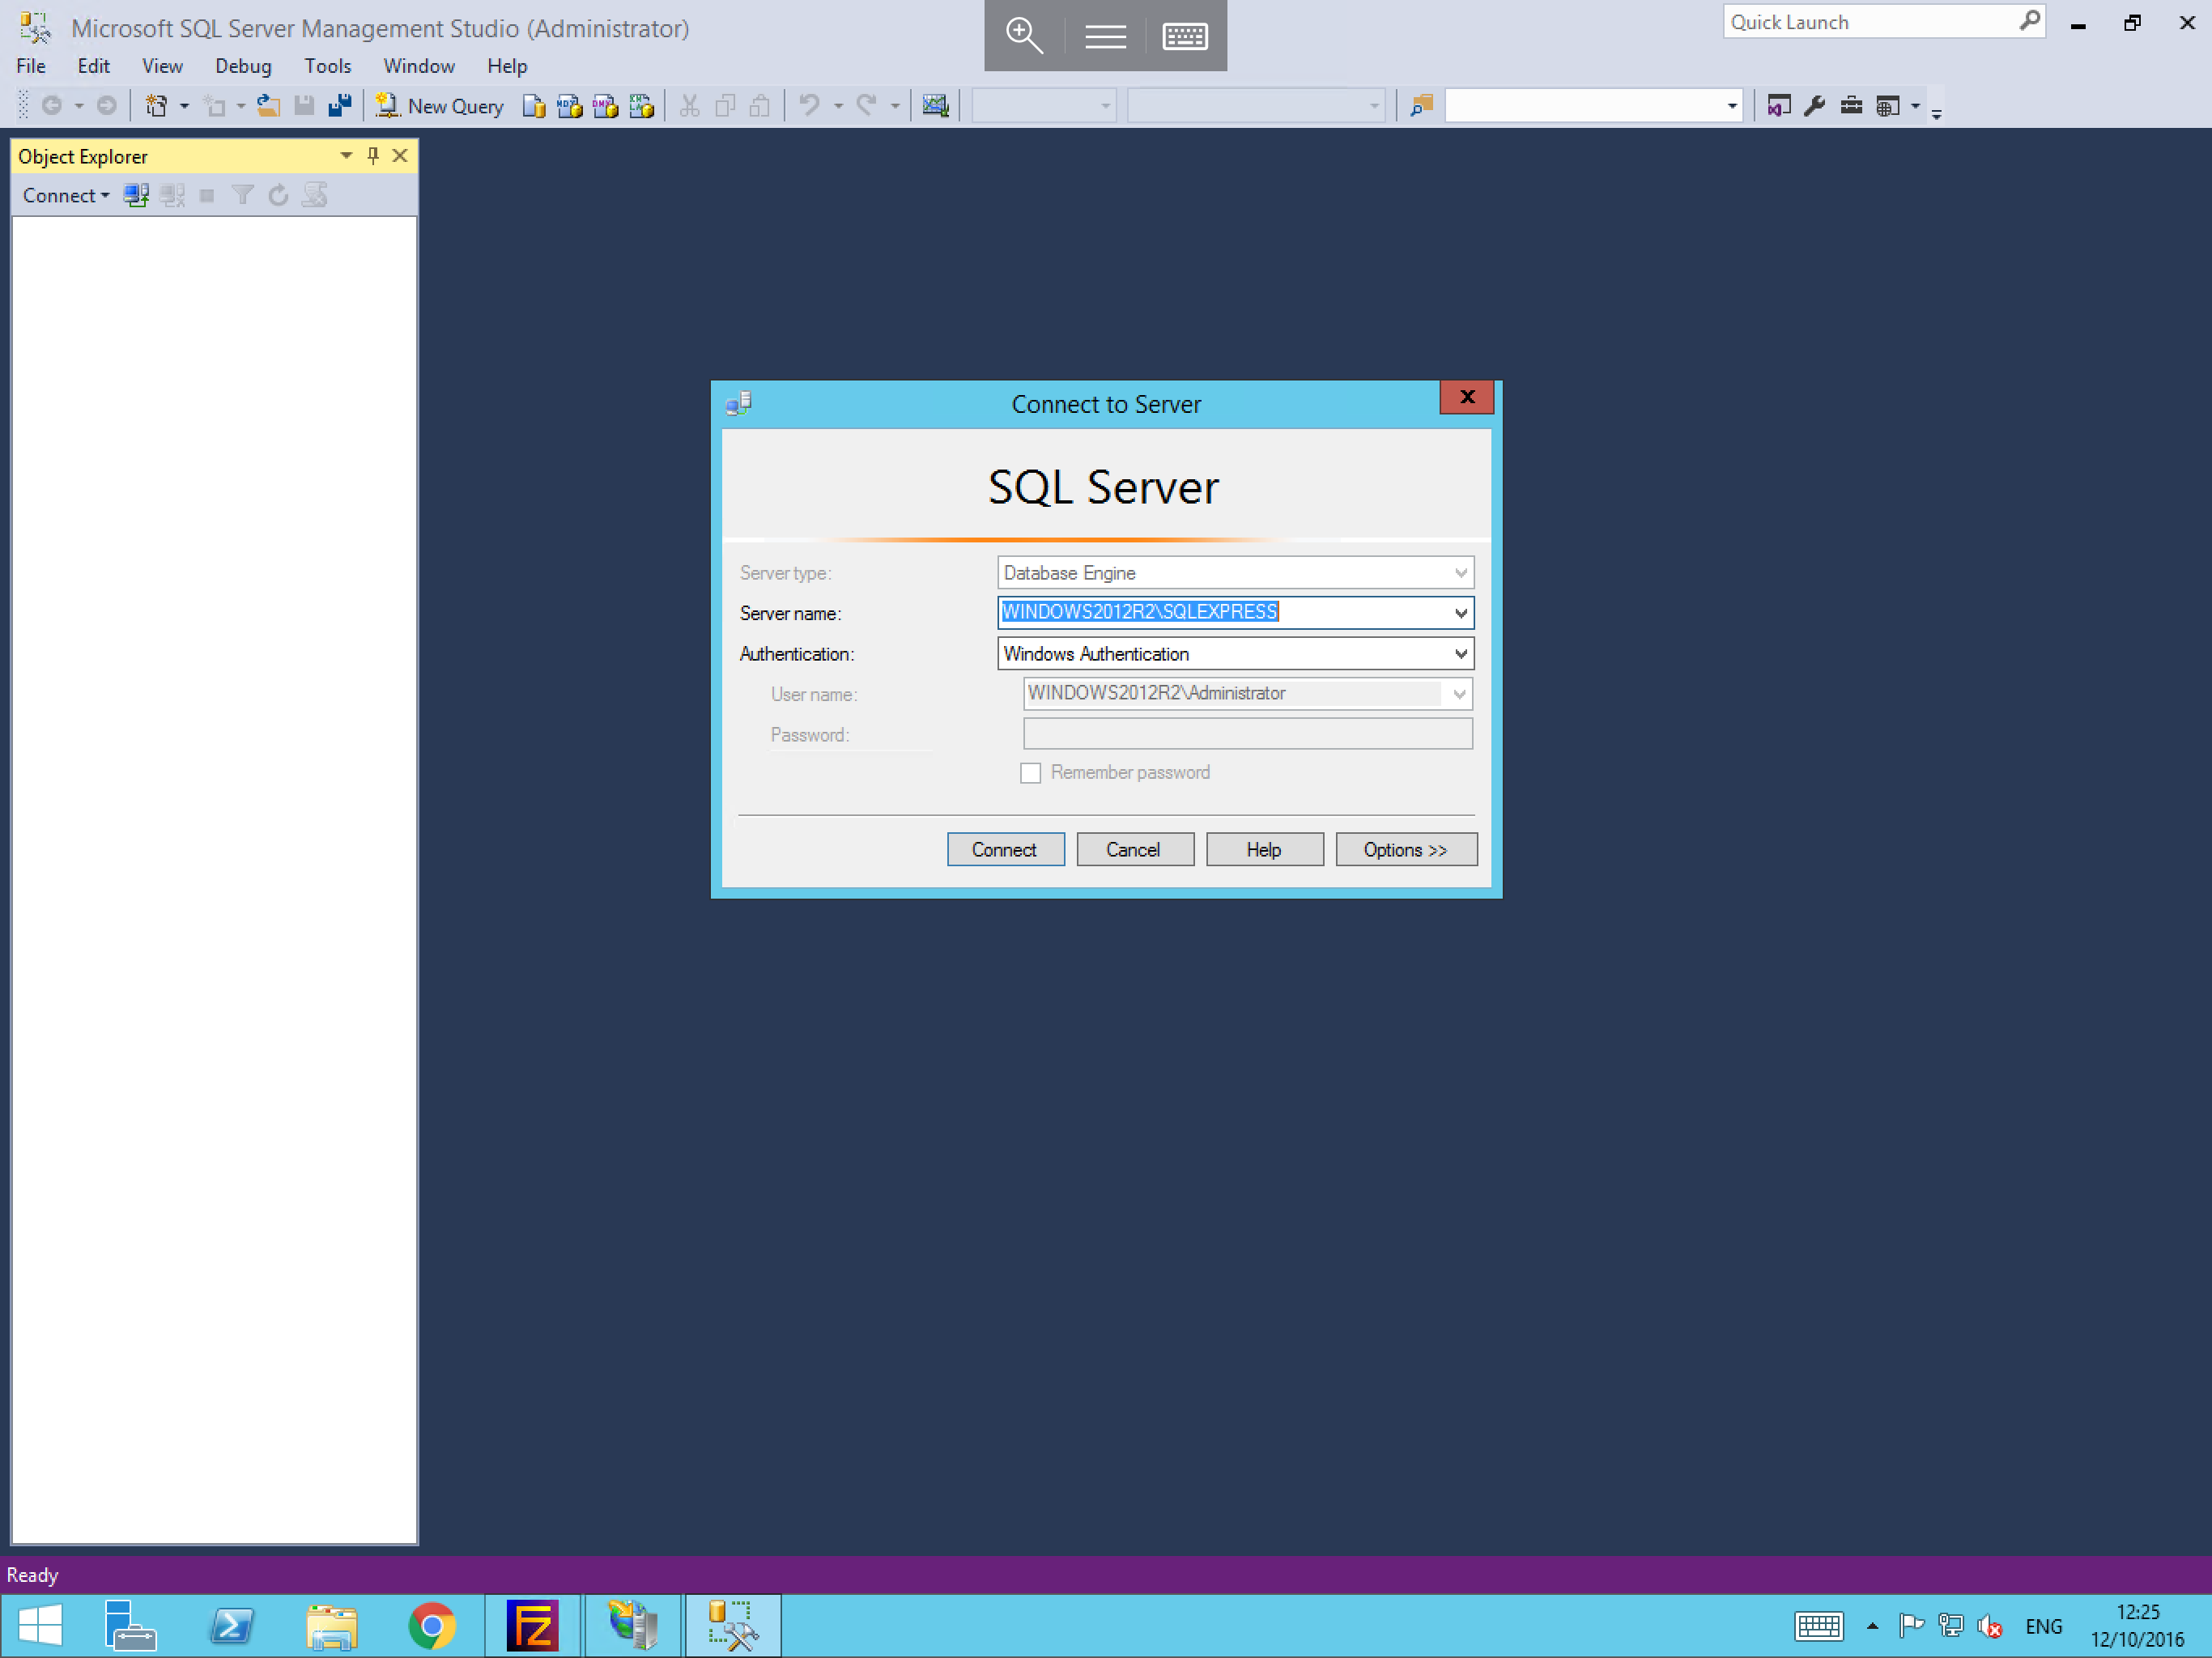Click the Navigate Forward arrow icon

click(x=107, y=106)
